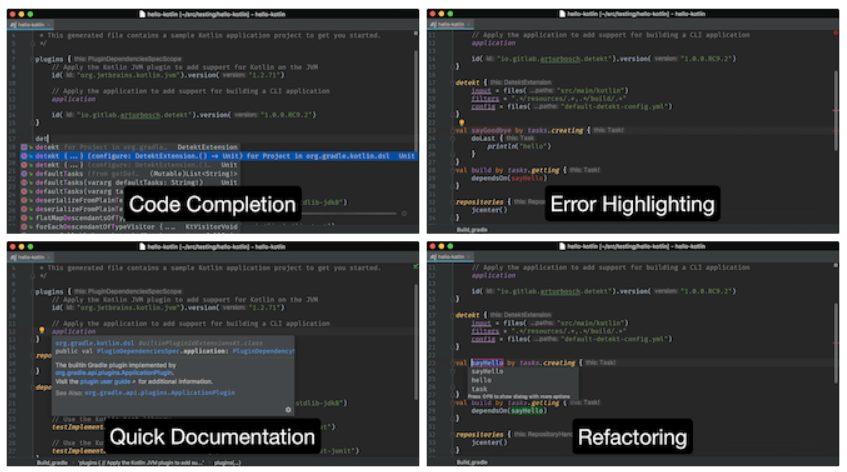This screenshot has width=847, height=472.
Task: Click Build_gradle breadcrumb in Error Highlighting window
Action: 472,230
